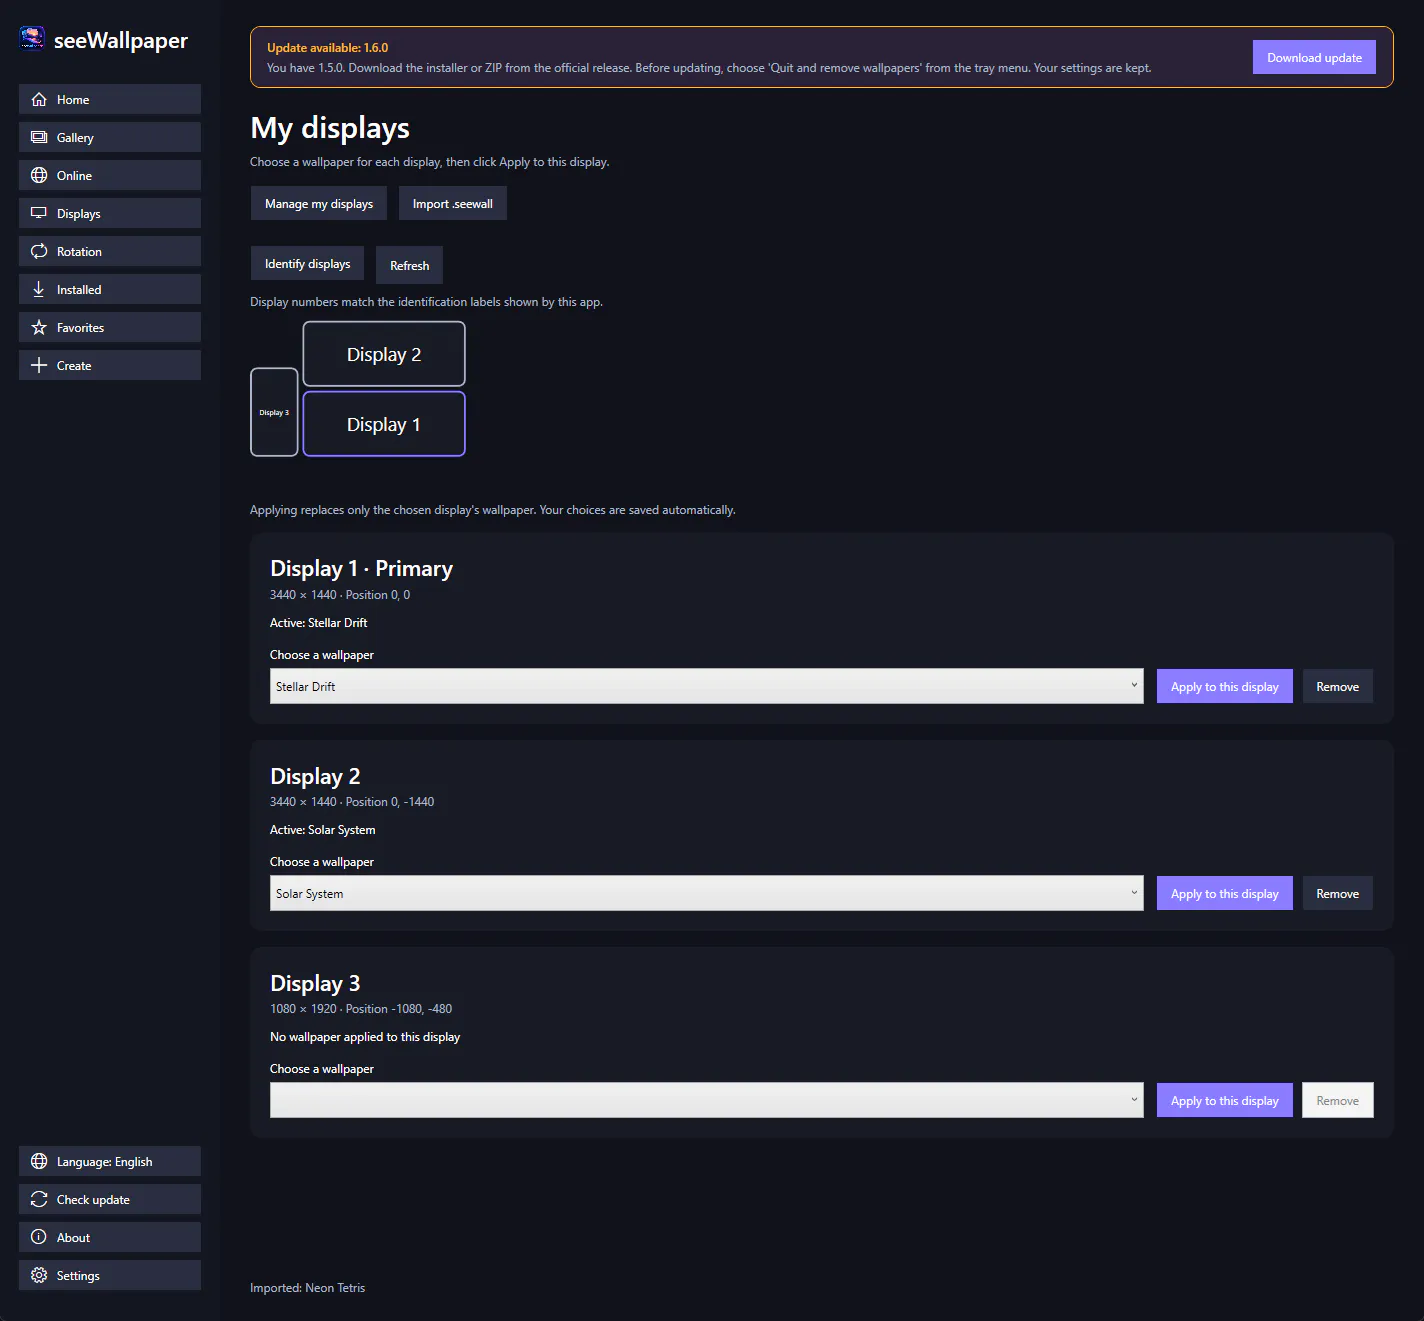Click Import .seewall button
Viewport: 1424px width, 1321px height.
(x=453, y=203)
